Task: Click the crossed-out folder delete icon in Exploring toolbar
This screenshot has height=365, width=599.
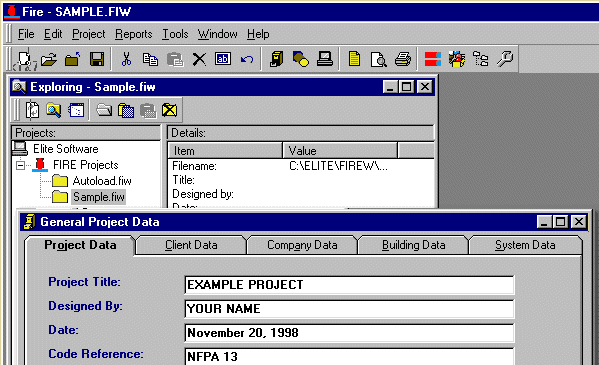Action: click(x=170, y=110)
